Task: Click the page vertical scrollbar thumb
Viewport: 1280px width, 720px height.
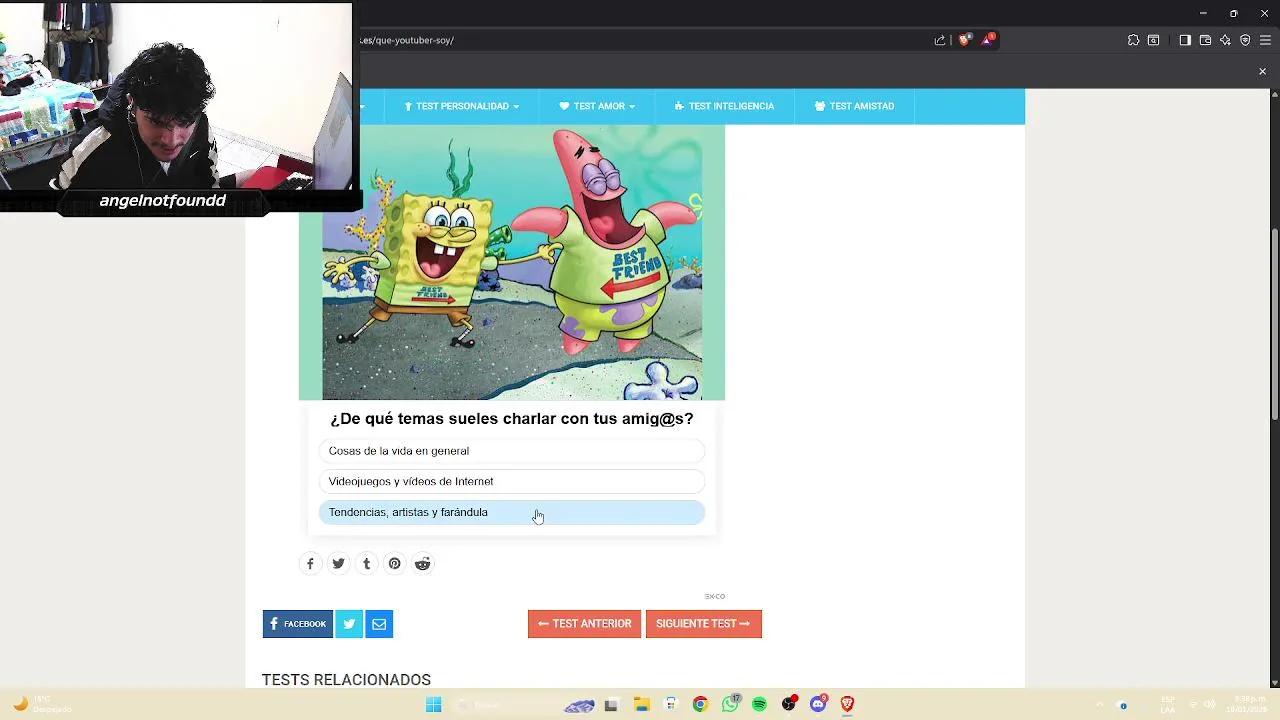Action: pyautogui.click(x=1274, y=325)
